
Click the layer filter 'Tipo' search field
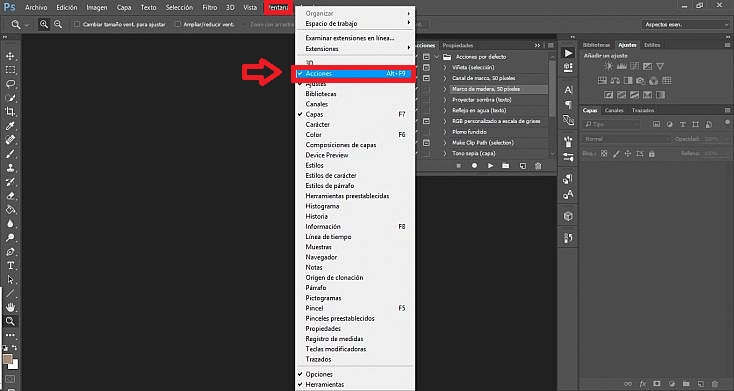point(611,125)
